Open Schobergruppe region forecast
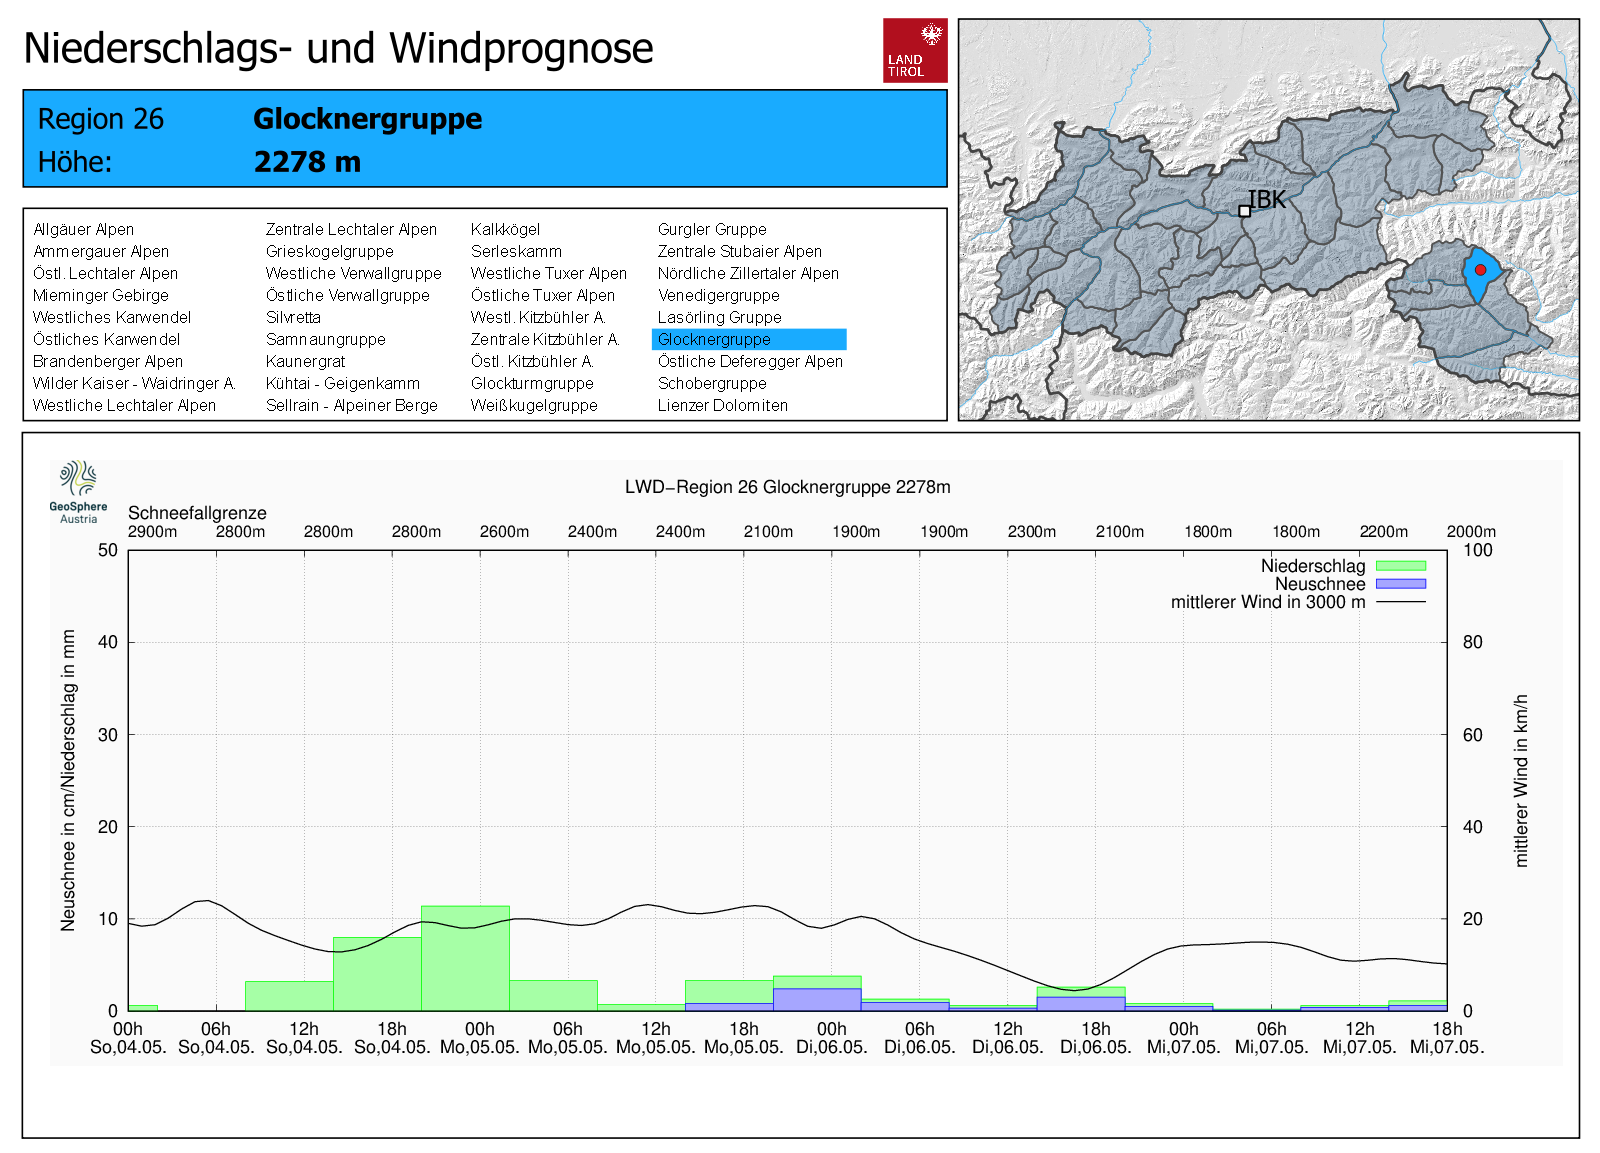The width and height of the screenshot is (1600, 1153). coord(712,384)
